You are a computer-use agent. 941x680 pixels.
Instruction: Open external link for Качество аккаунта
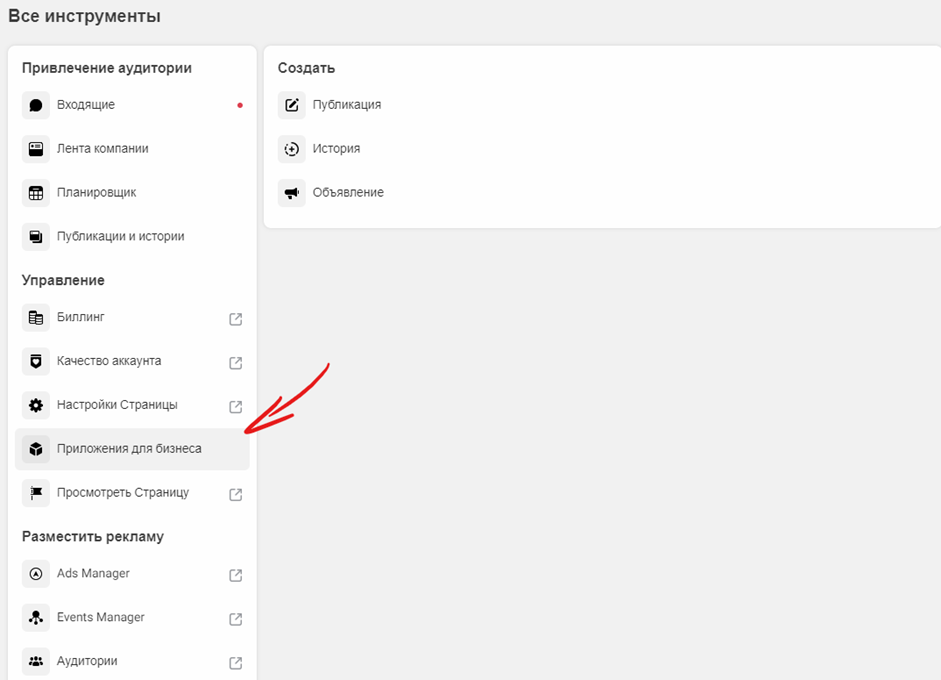236,363
